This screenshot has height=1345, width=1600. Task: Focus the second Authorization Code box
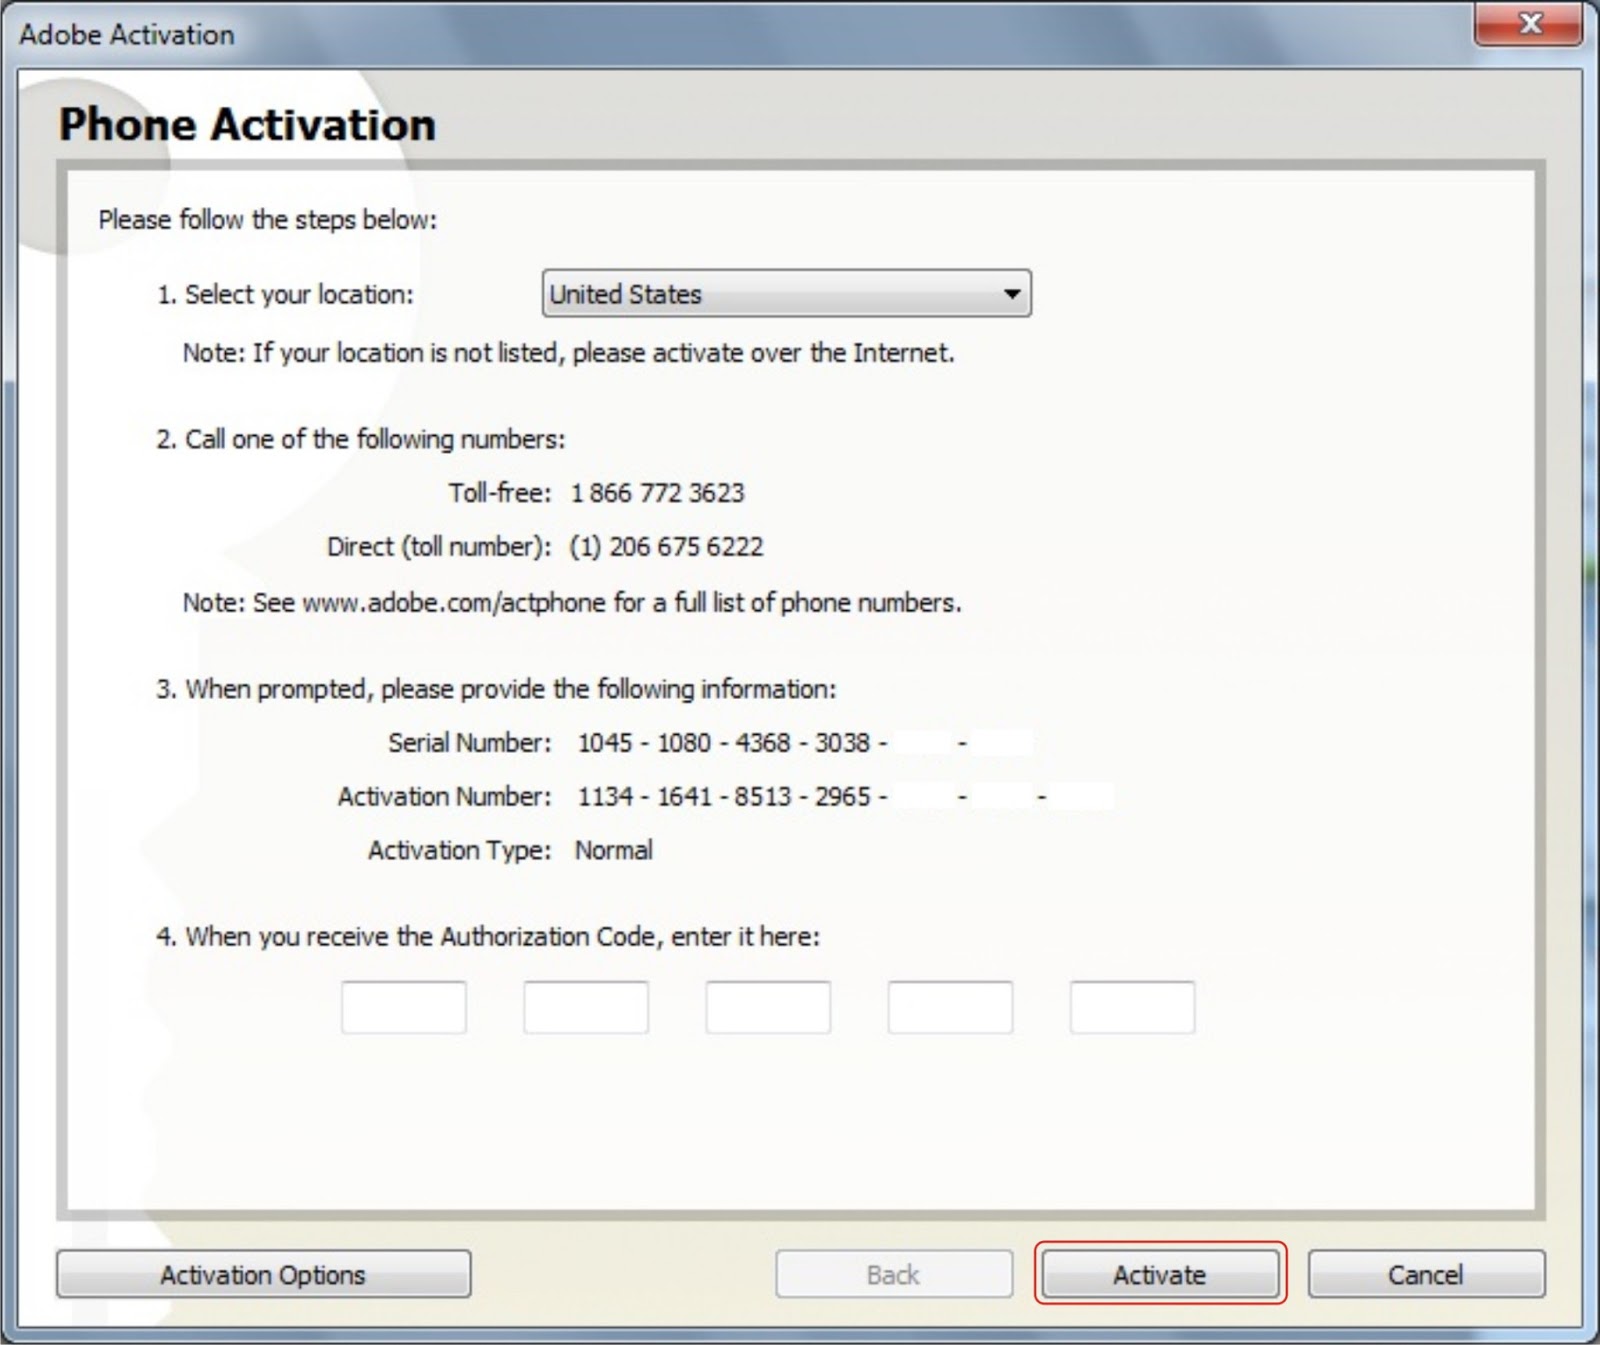coord(586,1007)
